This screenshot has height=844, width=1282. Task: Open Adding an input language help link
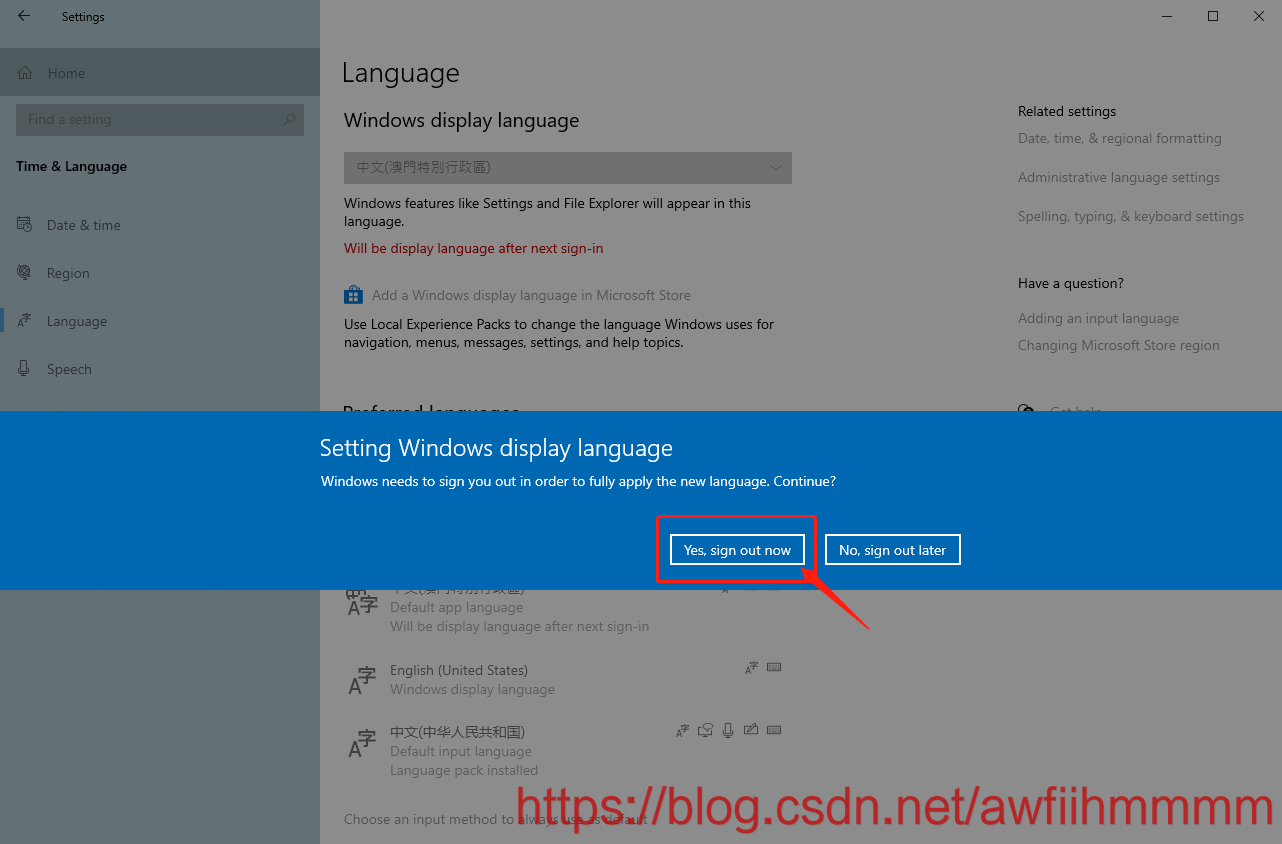pyautogui.click(x=1098, y=318)
